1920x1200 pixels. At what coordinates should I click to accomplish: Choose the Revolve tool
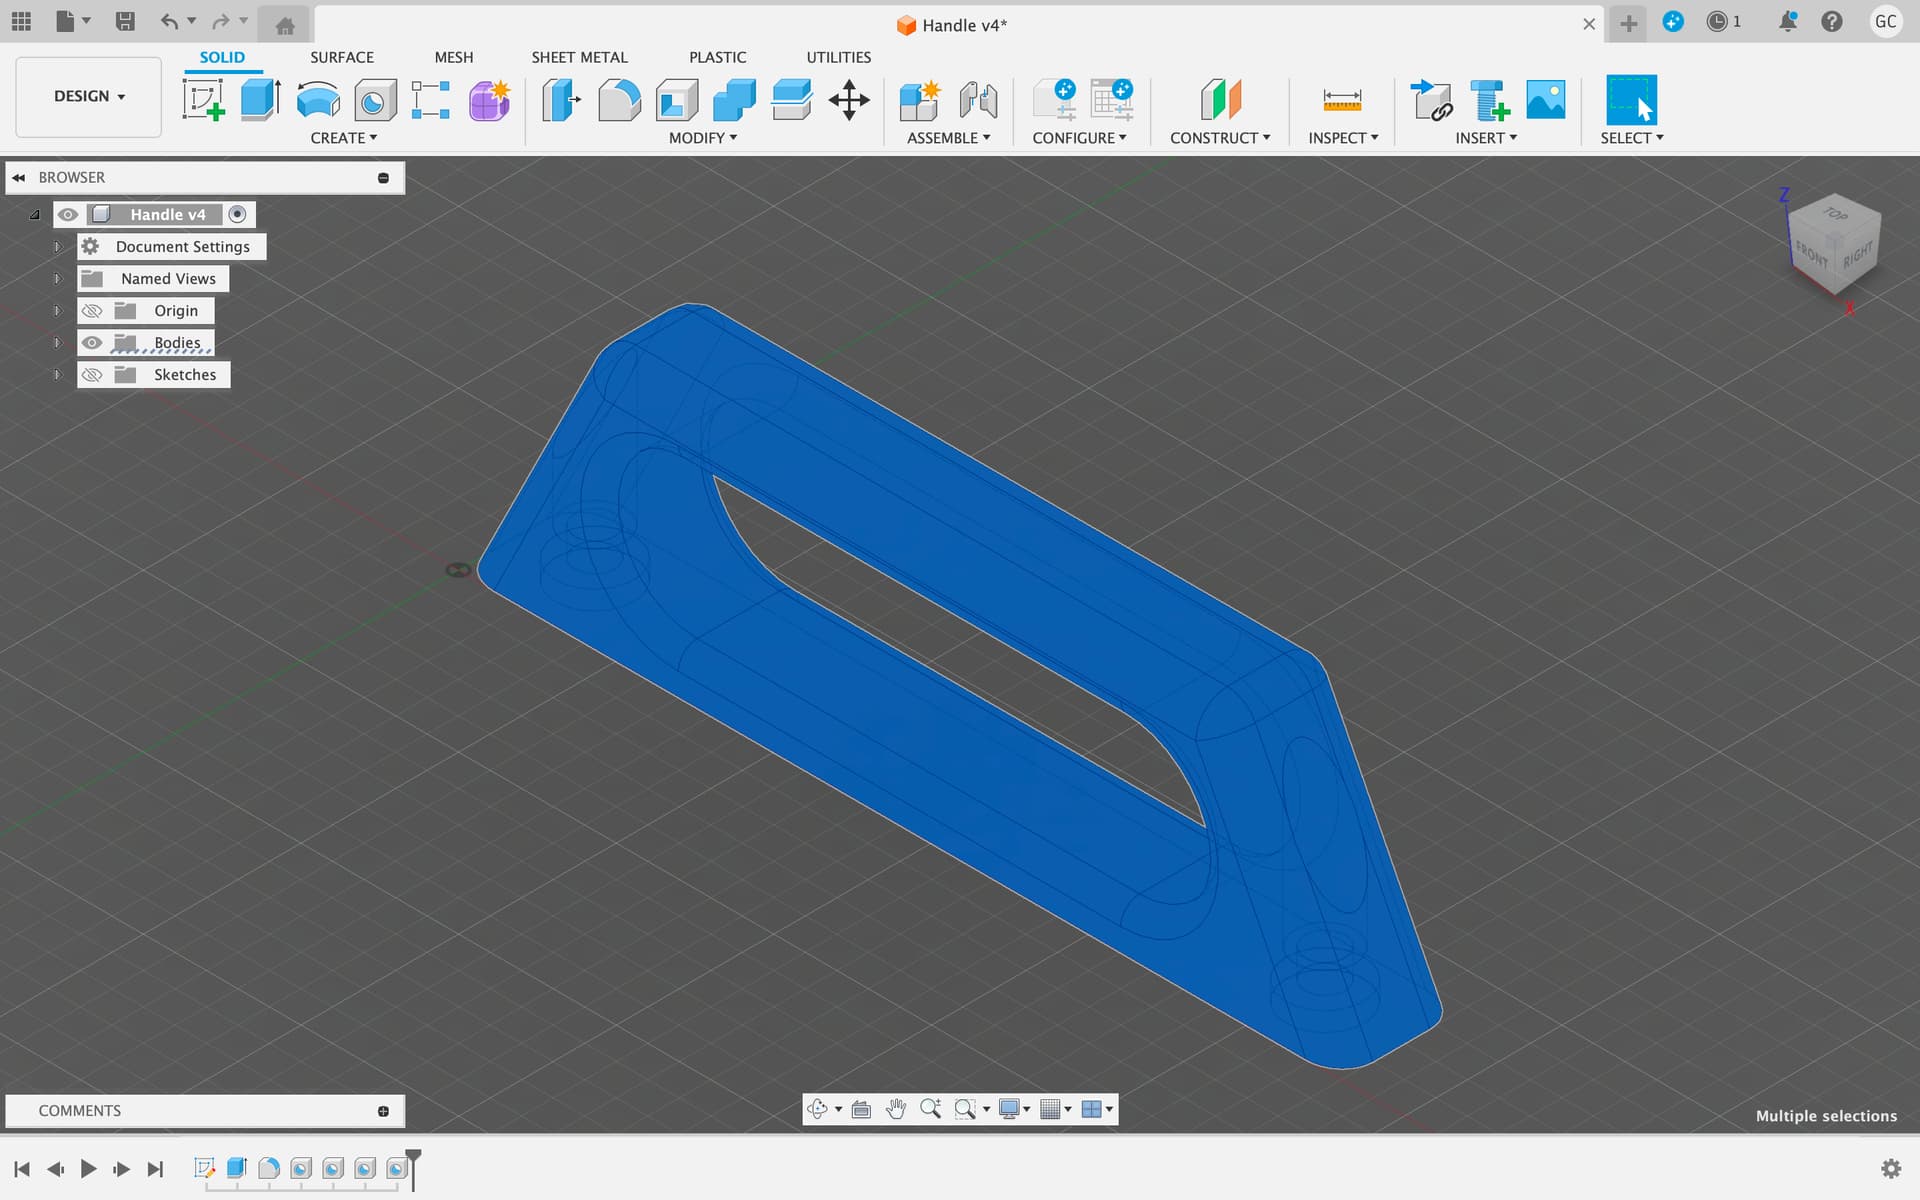click(318, 100)
